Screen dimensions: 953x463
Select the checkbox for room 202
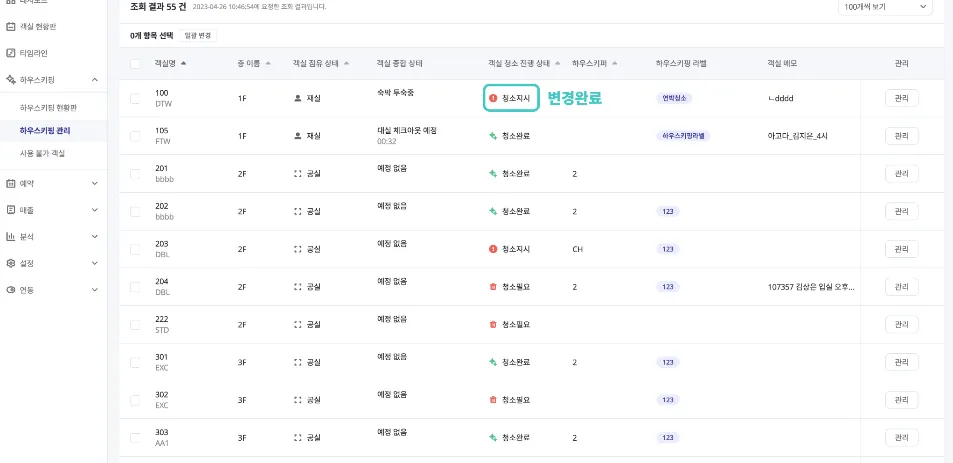(135, 211)
